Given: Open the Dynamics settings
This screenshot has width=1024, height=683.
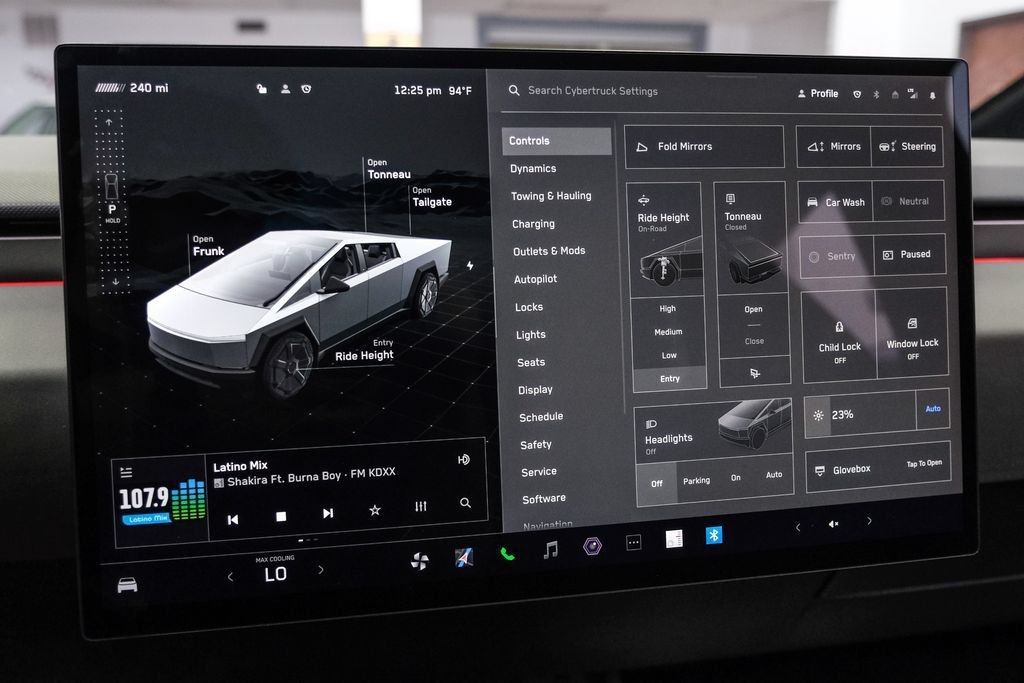Looking at the screenshot, I should (x=533, y=168).
